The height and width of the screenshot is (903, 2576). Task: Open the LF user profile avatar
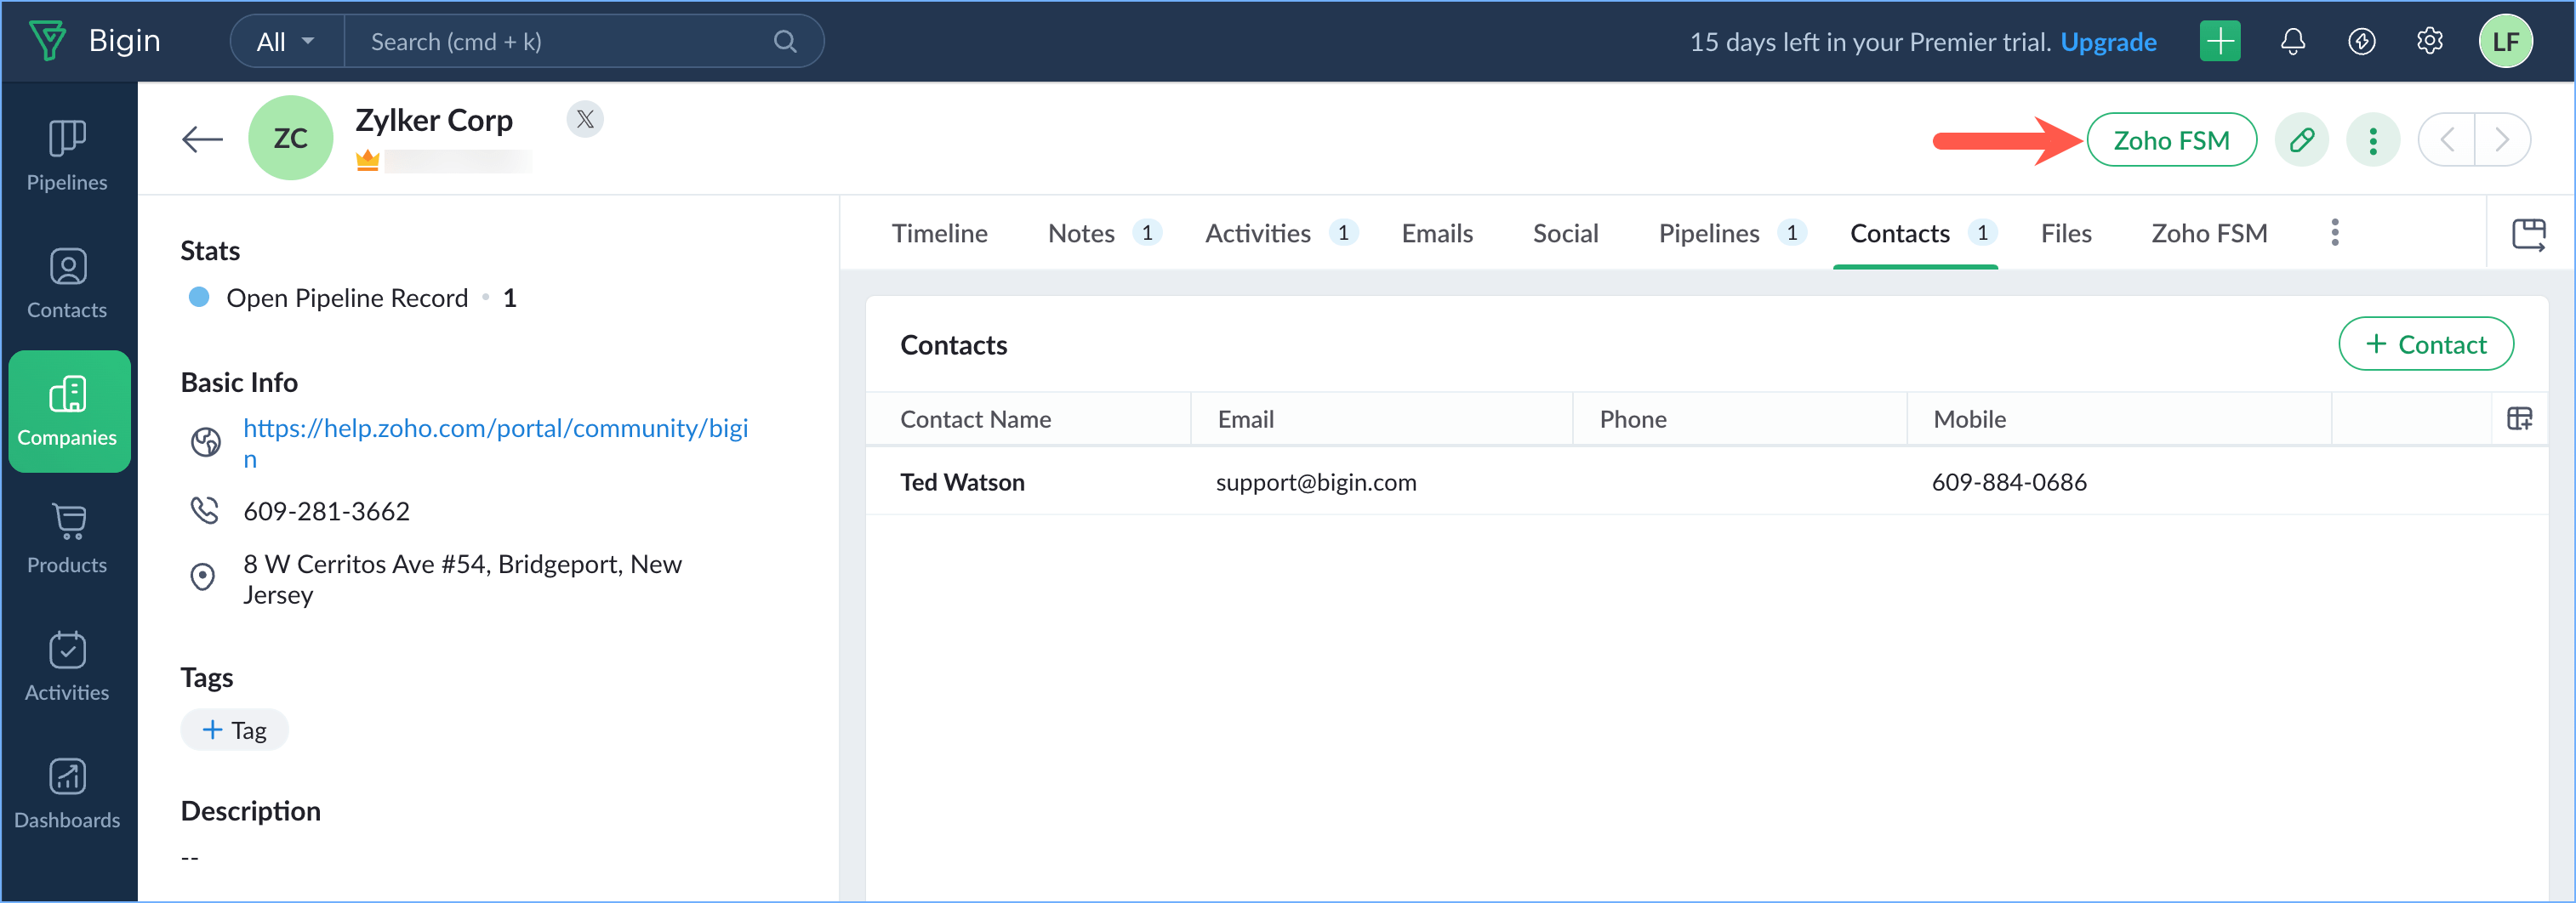(2506, 41)
